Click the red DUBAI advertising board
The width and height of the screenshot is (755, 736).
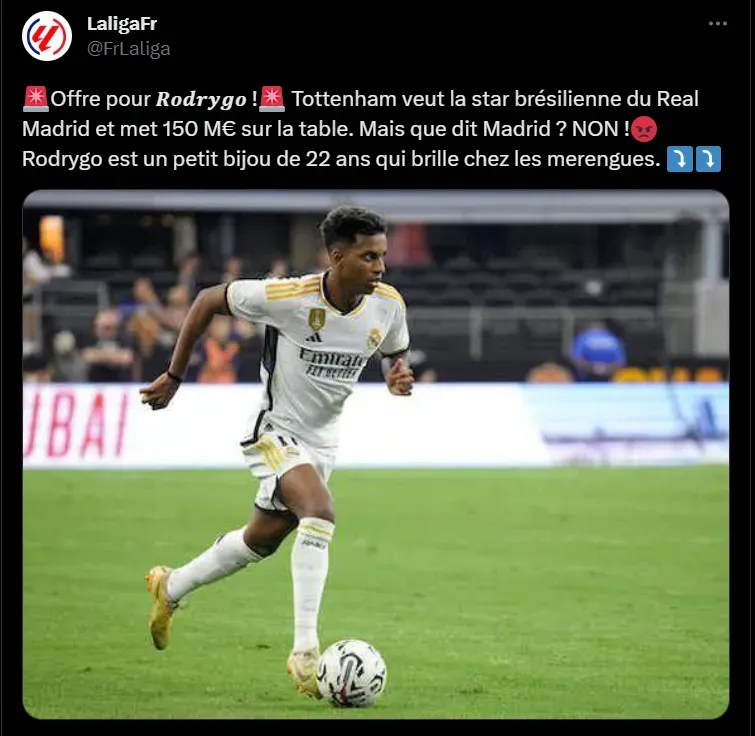pyautogui.click(x=76, y=425)
